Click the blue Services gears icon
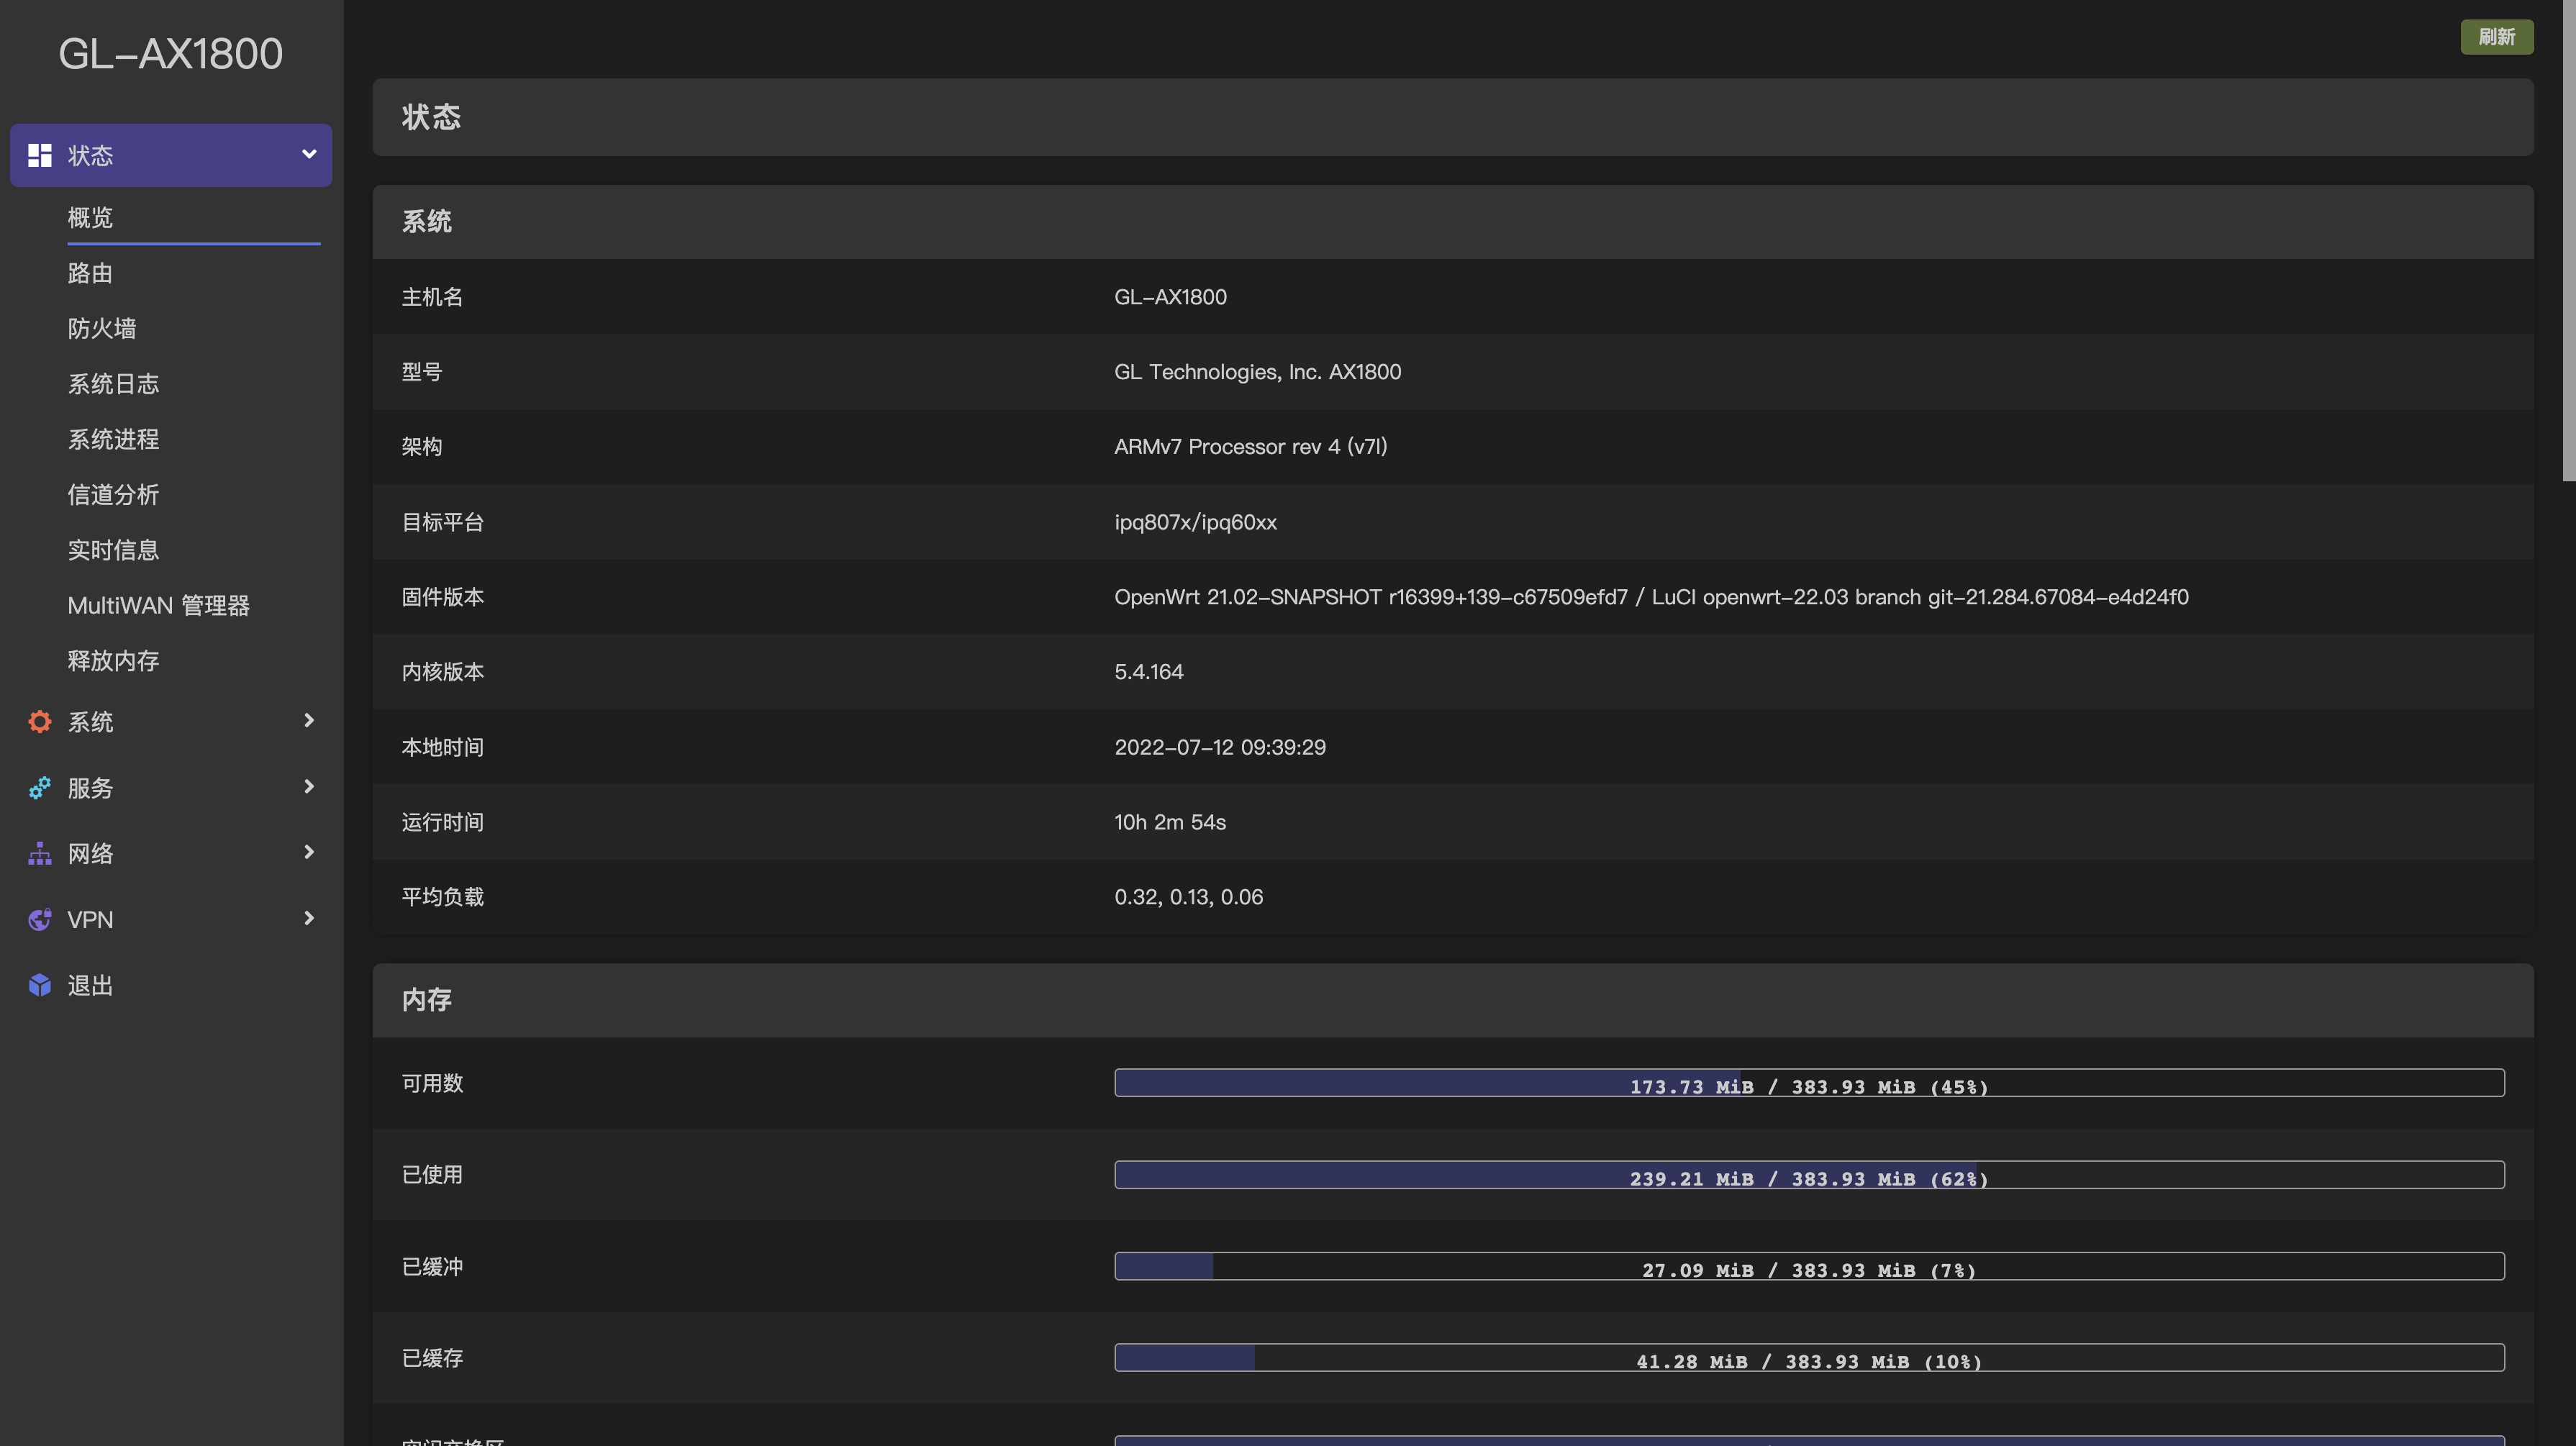This screenshot has height=1446, width=2576. [x=40, y=788]
